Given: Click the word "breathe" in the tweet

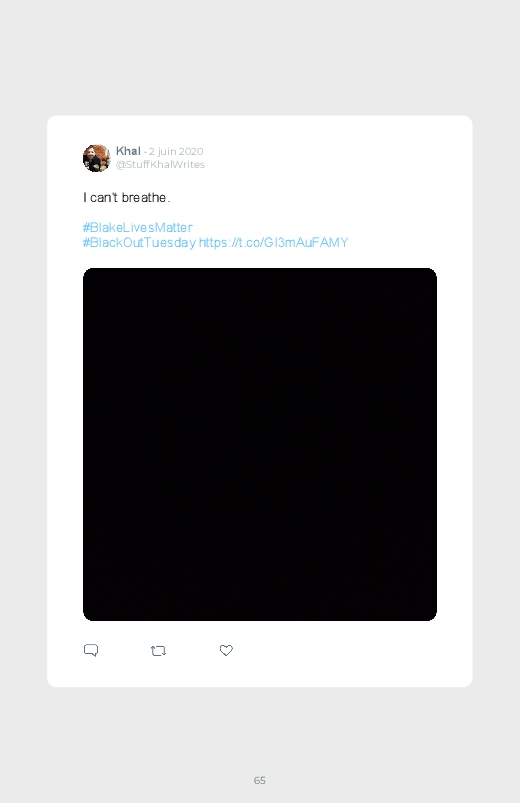Looking at the screenshot, I should [144, 198].
